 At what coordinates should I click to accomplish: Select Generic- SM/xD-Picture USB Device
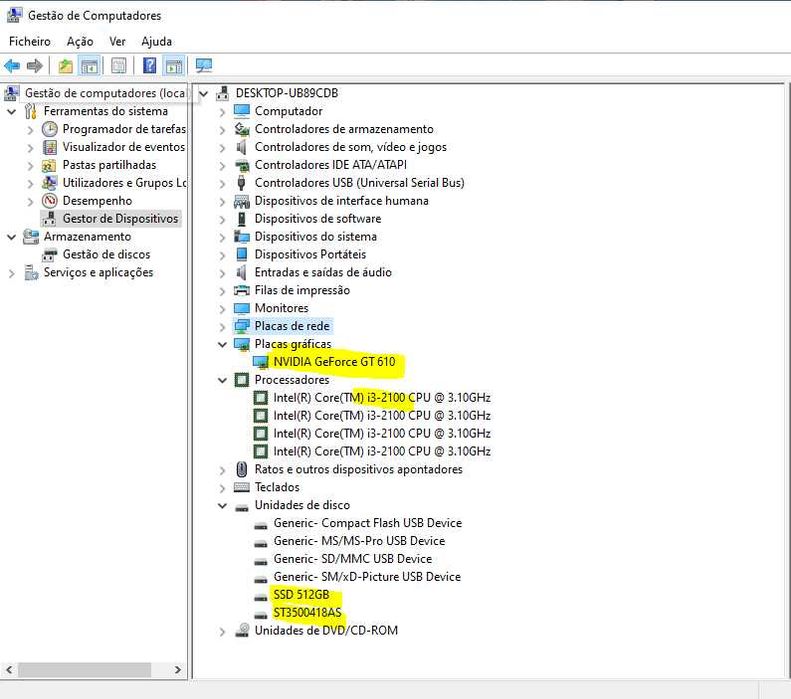367,576
